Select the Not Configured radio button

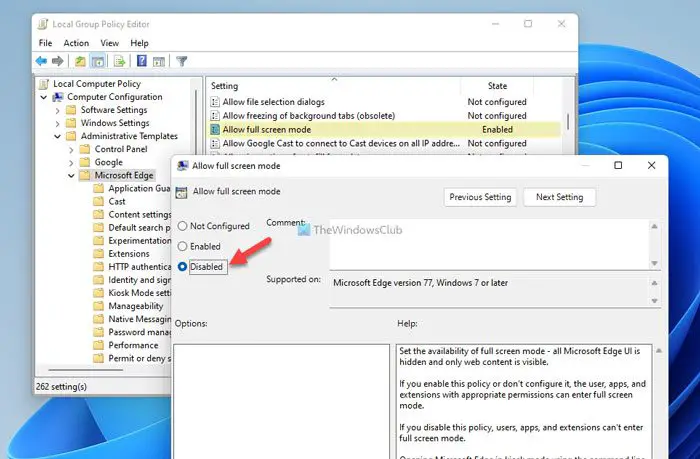point(182,226)
